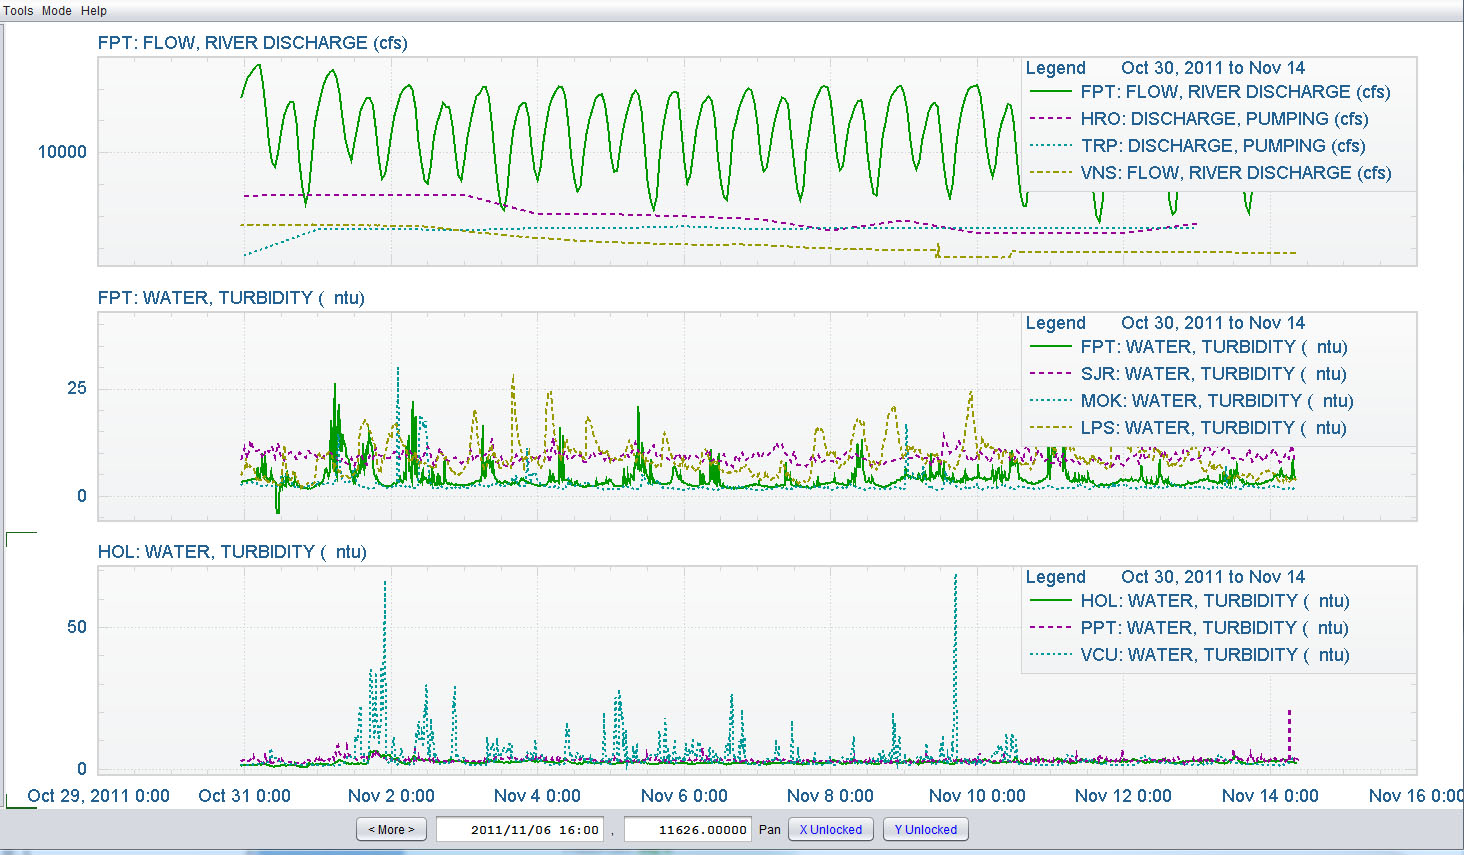Click the Nov 4 0:00 x-axis label

[537, 796]
